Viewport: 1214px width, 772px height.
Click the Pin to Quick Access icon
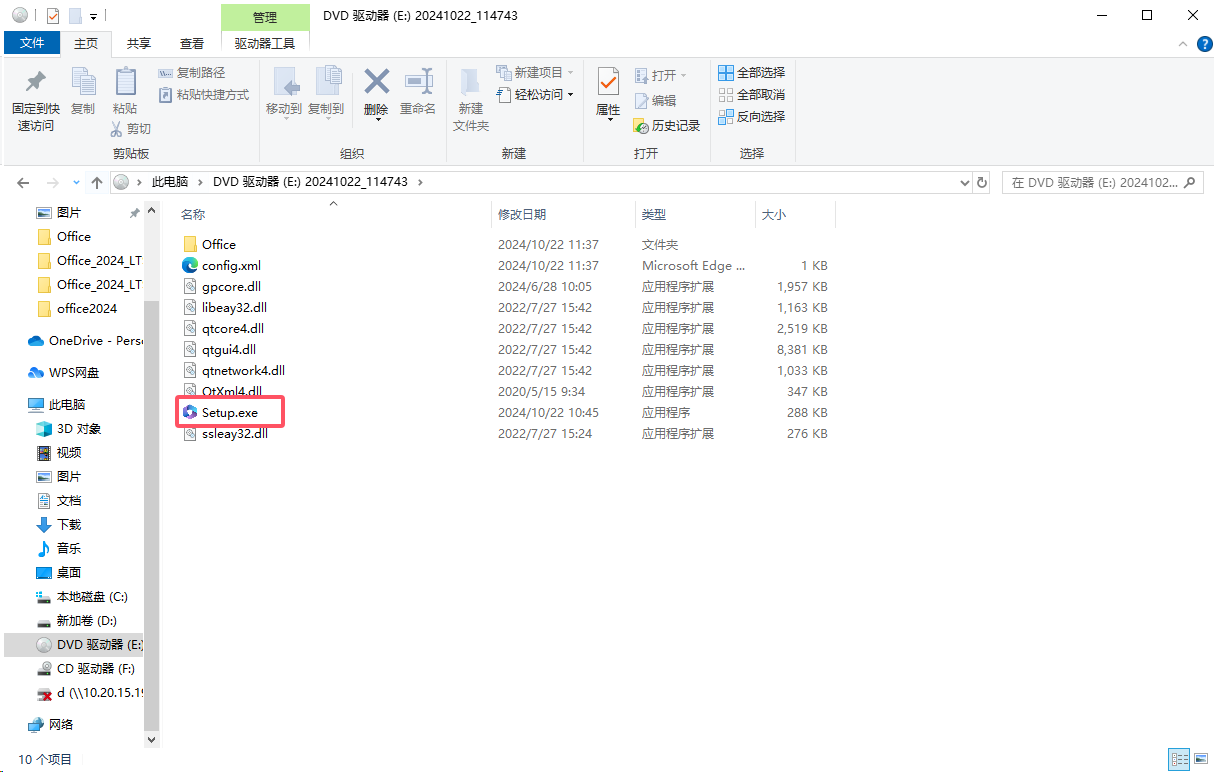coord(35,82)
